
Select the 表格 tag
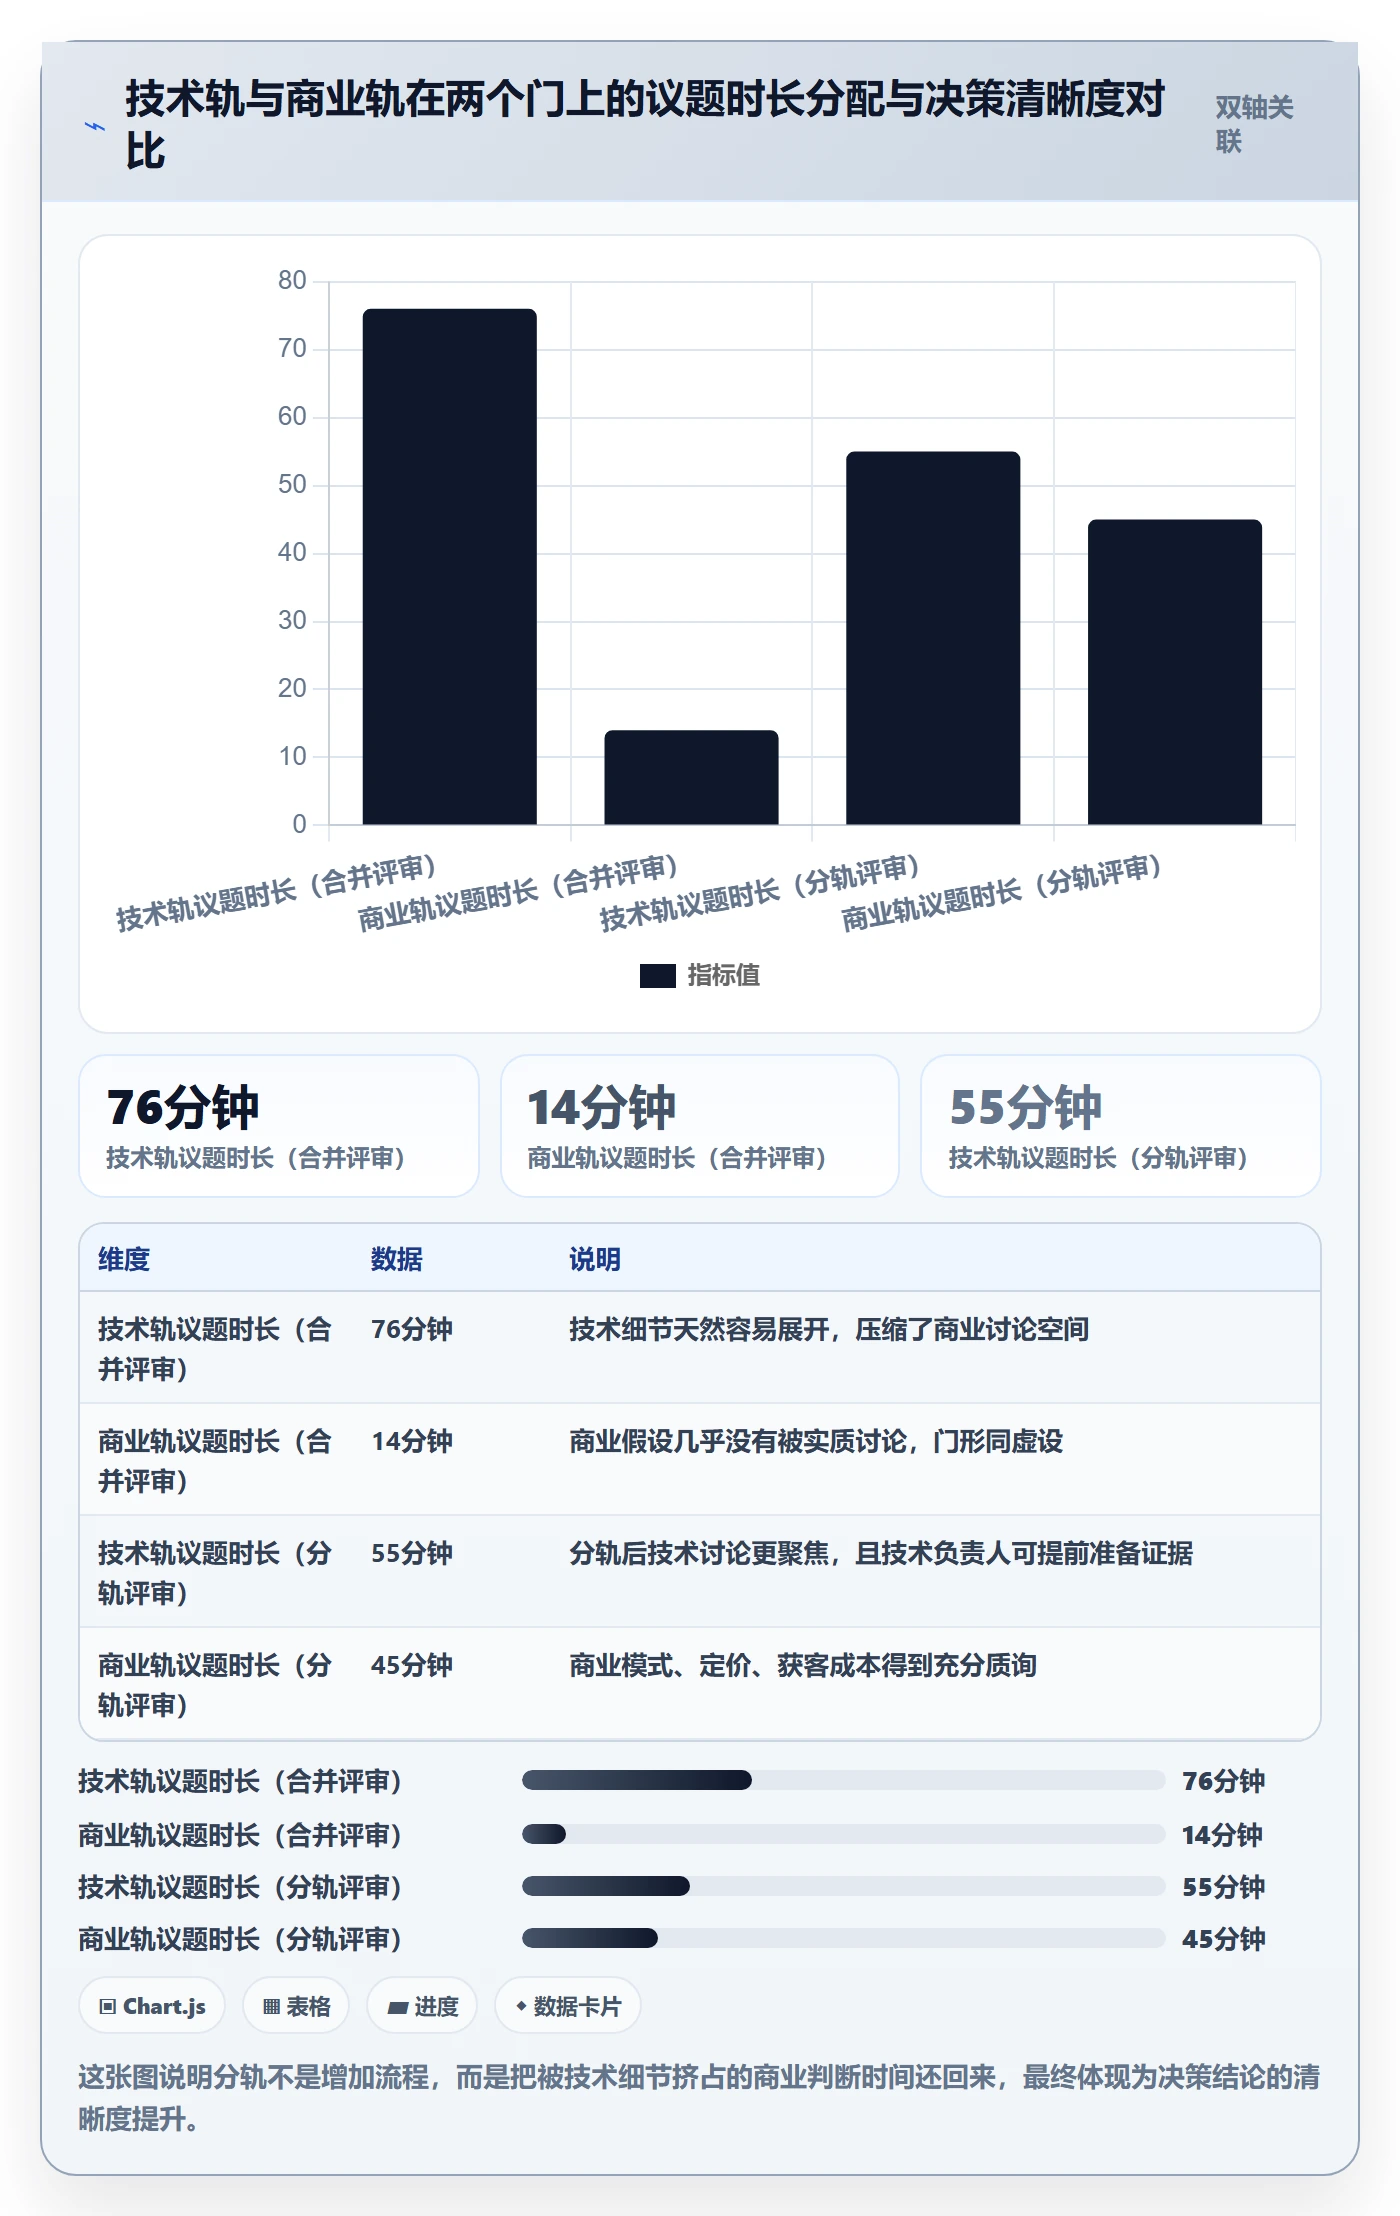click(296, 2005)
